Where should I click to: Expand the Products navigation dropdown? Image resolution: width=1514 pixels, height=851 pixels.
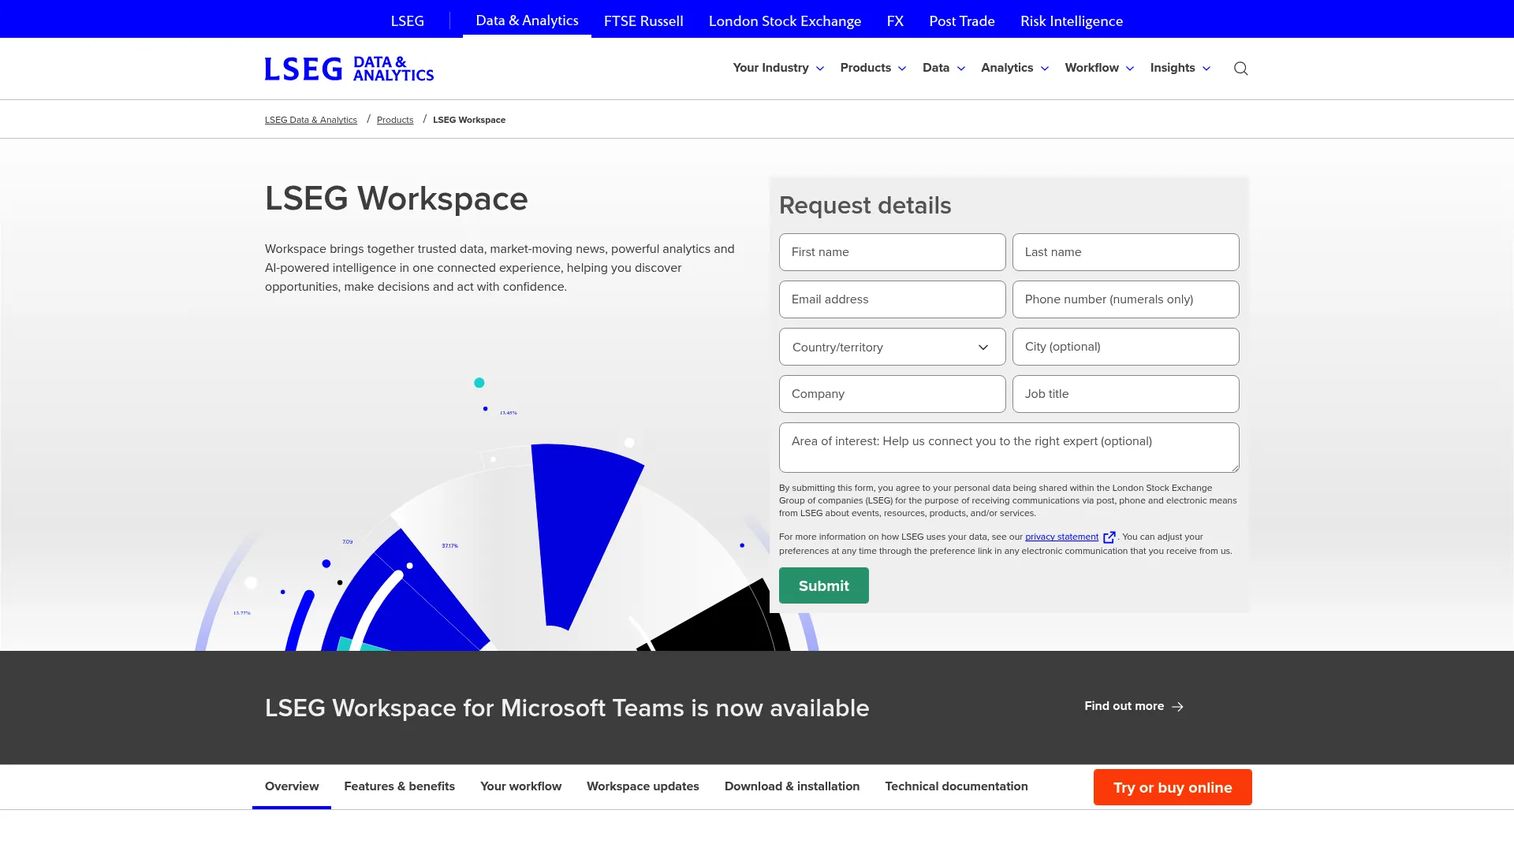point(873,68)
